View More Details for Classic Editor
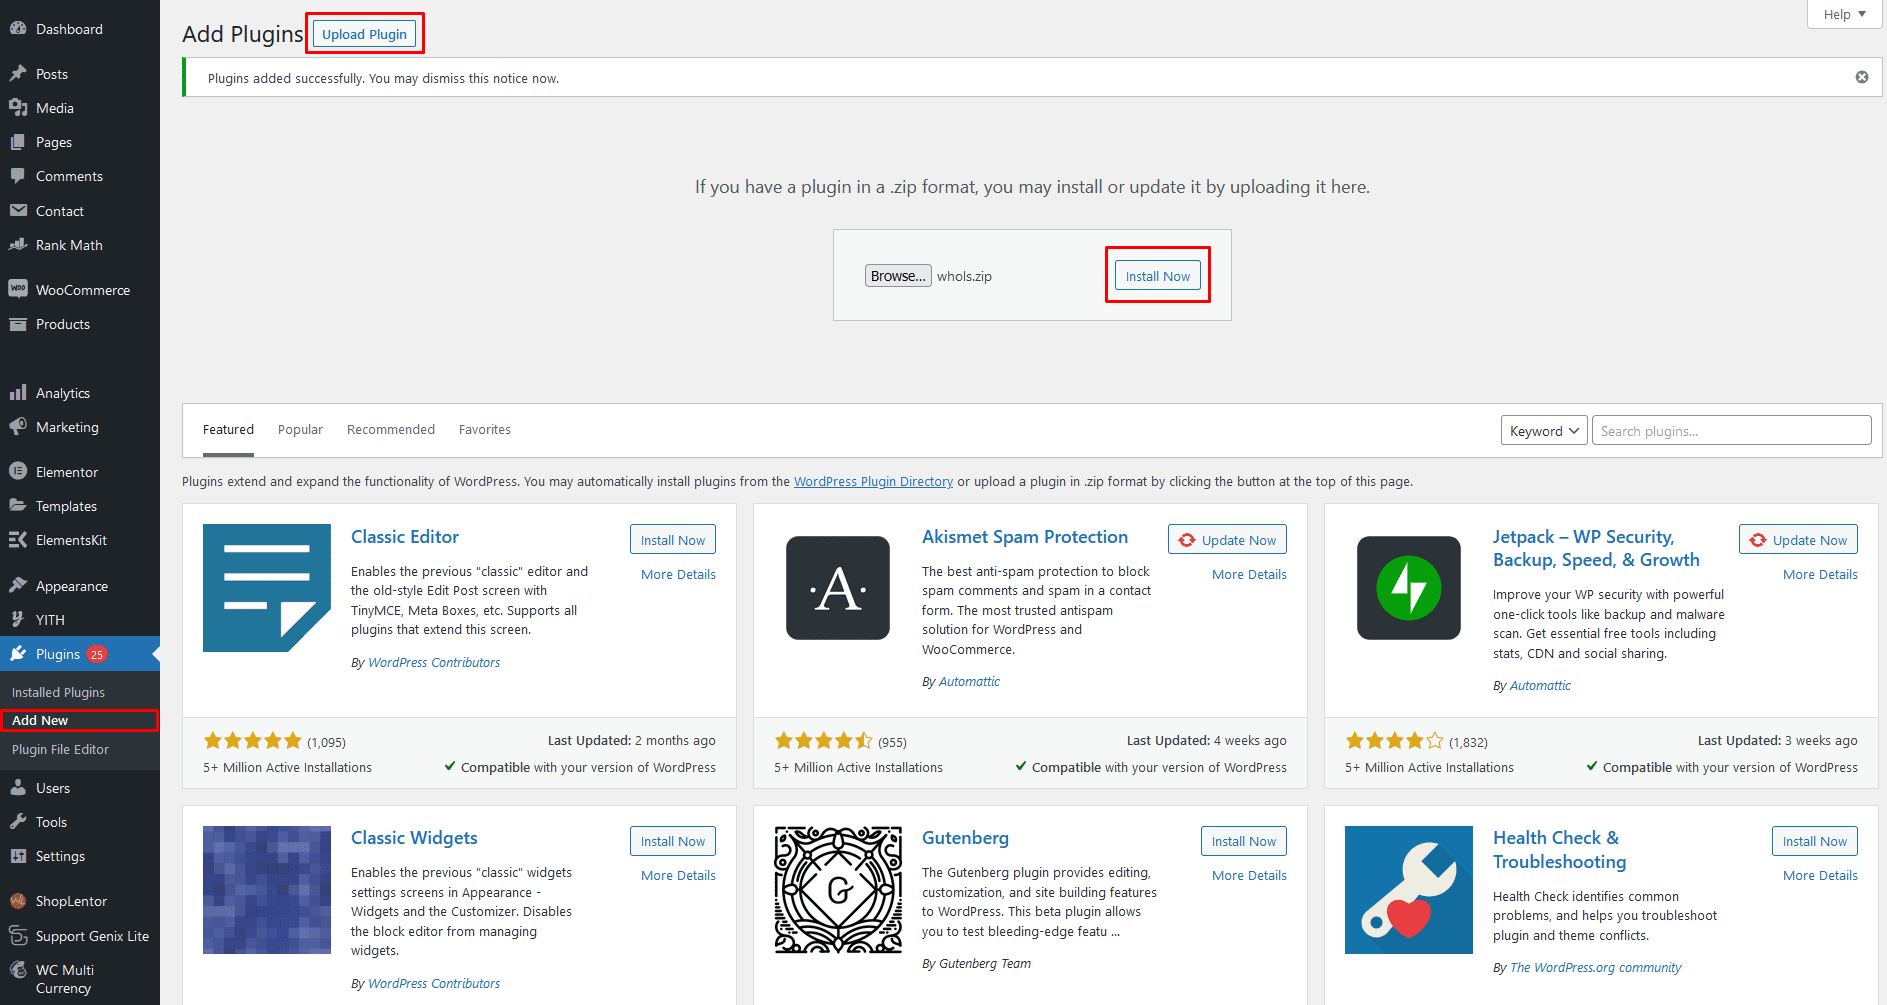Viewport: 1887px width, 1005px height. (678, 574)
